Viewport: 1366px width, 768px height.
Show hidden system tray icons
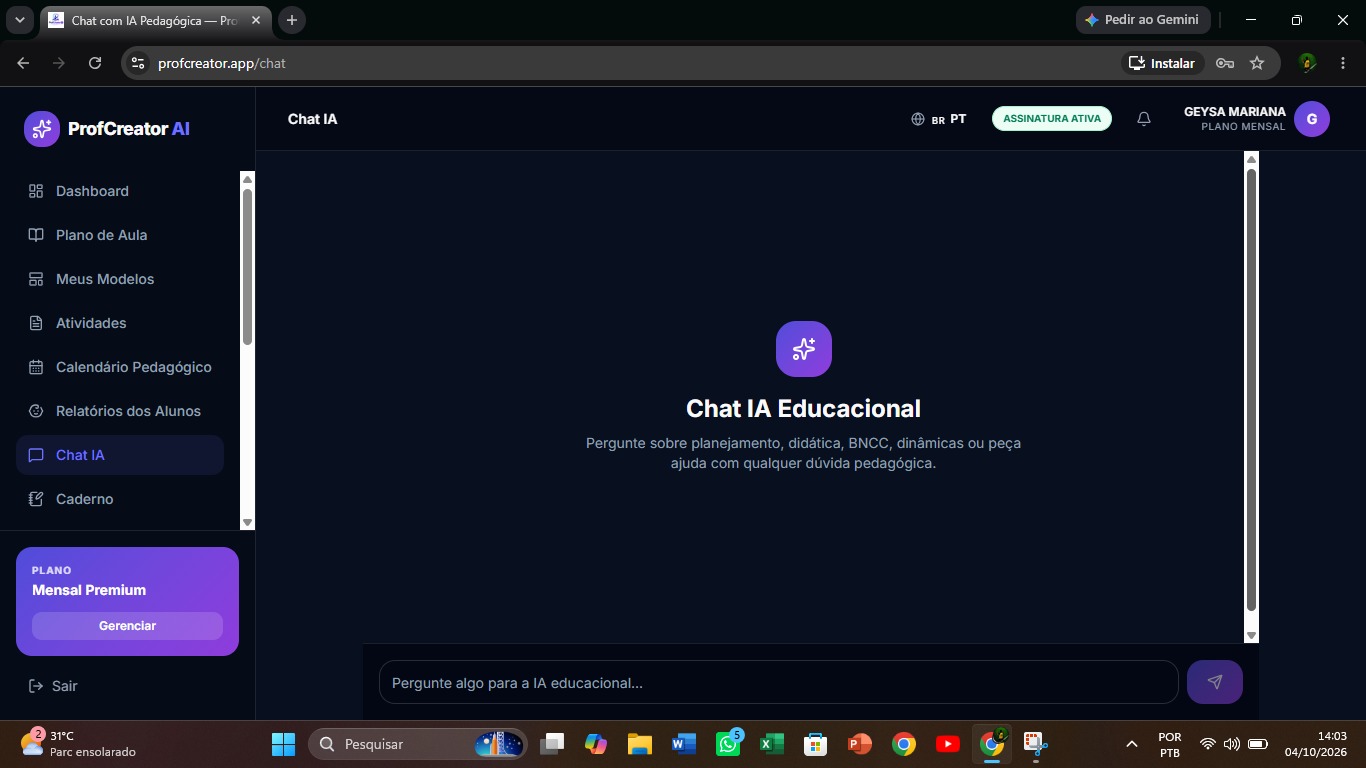click(x=1132, y=744)
